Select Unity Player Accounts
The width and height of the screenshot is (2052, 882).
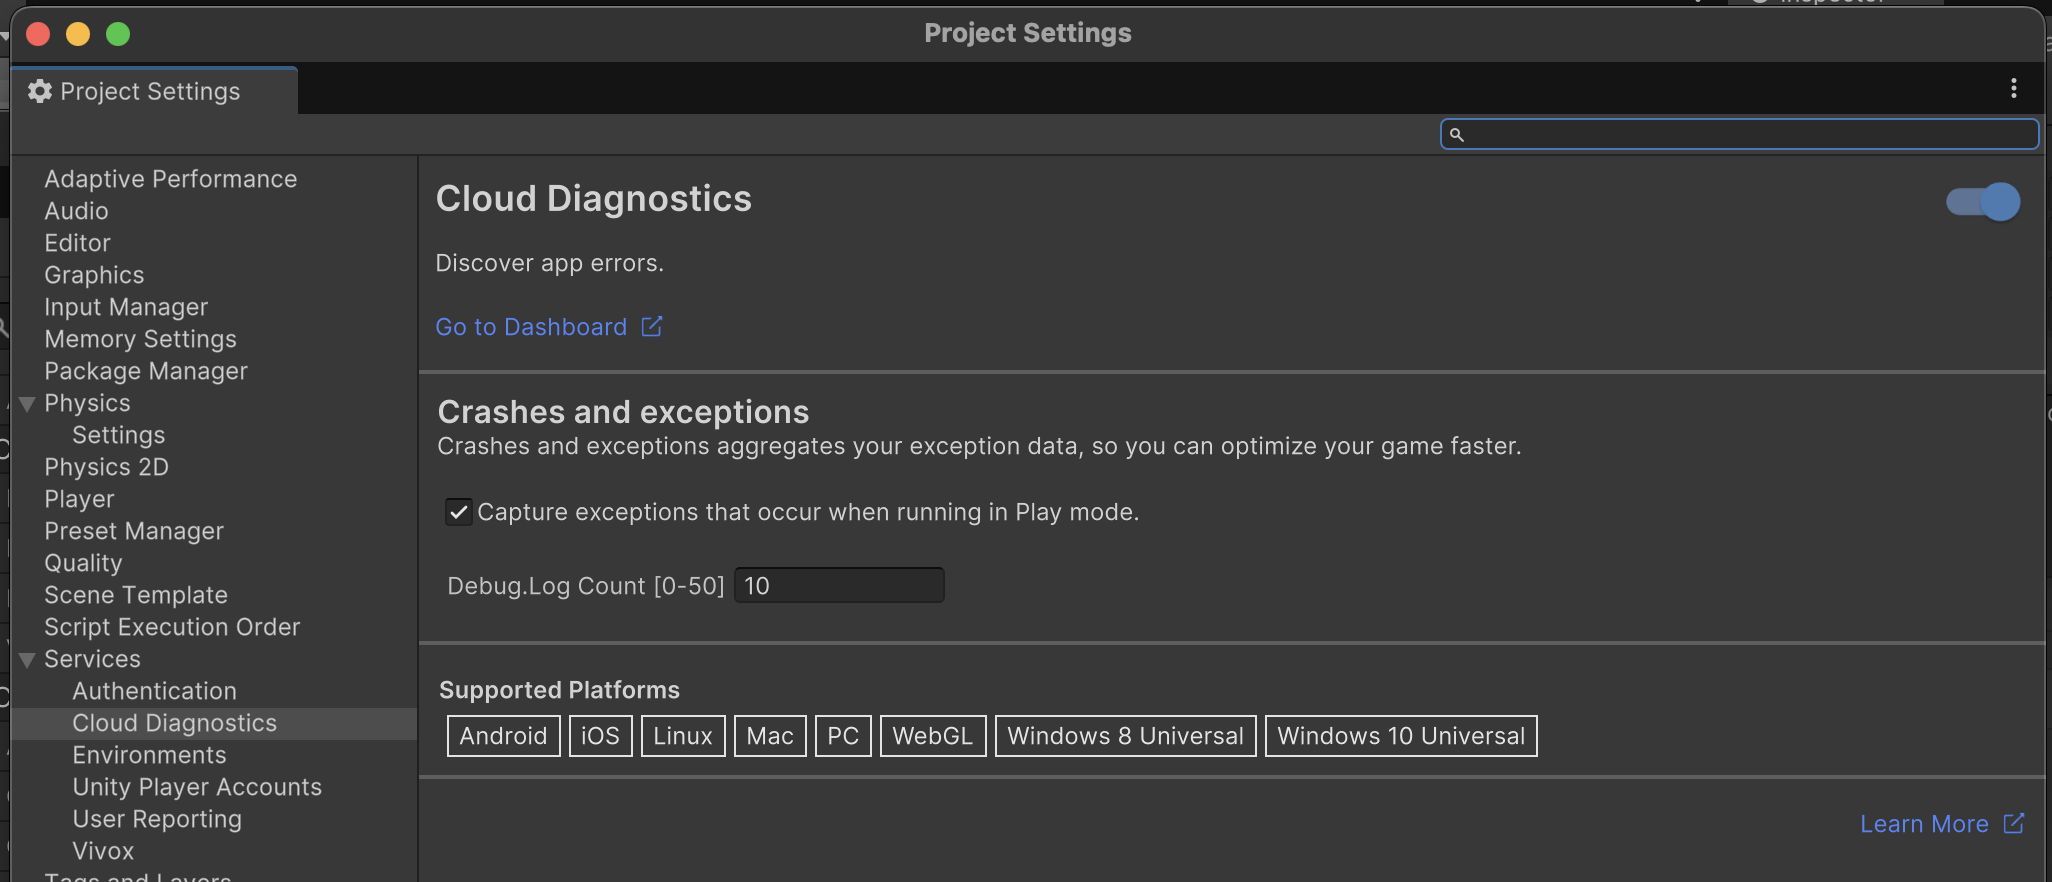[197, 787]
